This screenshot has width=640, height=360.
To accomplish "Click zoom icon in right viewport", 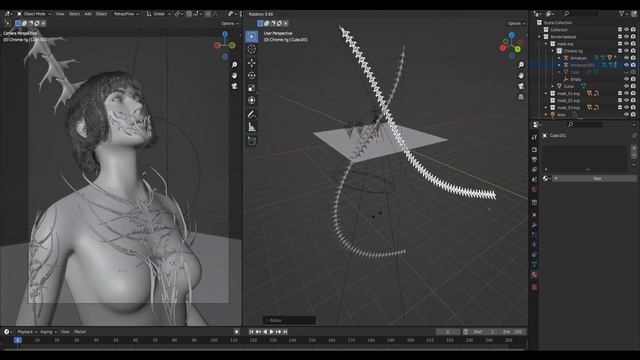I will coord(521,65).
